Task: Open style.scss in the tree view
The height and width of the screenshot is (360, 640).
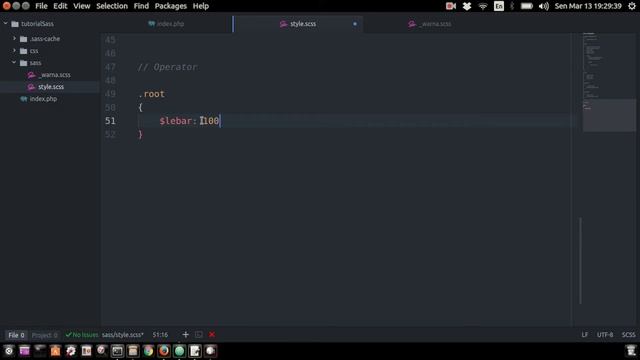Action: pyautogui.click(x=51, y=87)
